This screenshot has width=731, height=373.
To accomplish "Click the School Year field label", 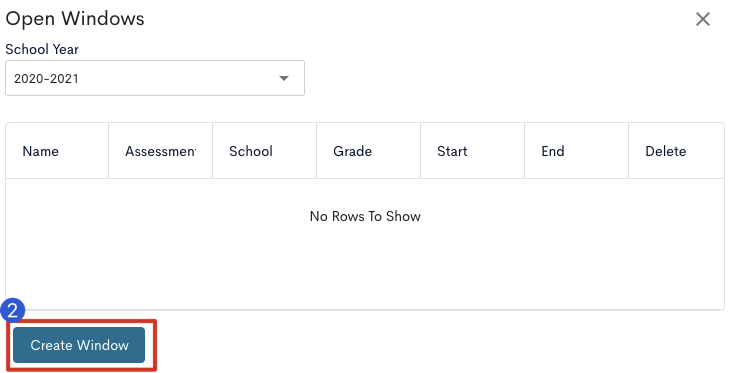I will 42,49.
